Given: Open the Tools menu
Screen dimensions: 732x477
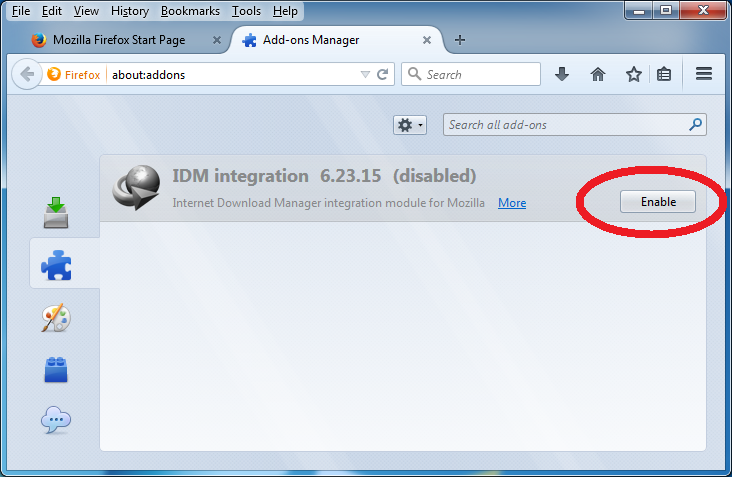Looking at the screenshot, I should (246, 11).
